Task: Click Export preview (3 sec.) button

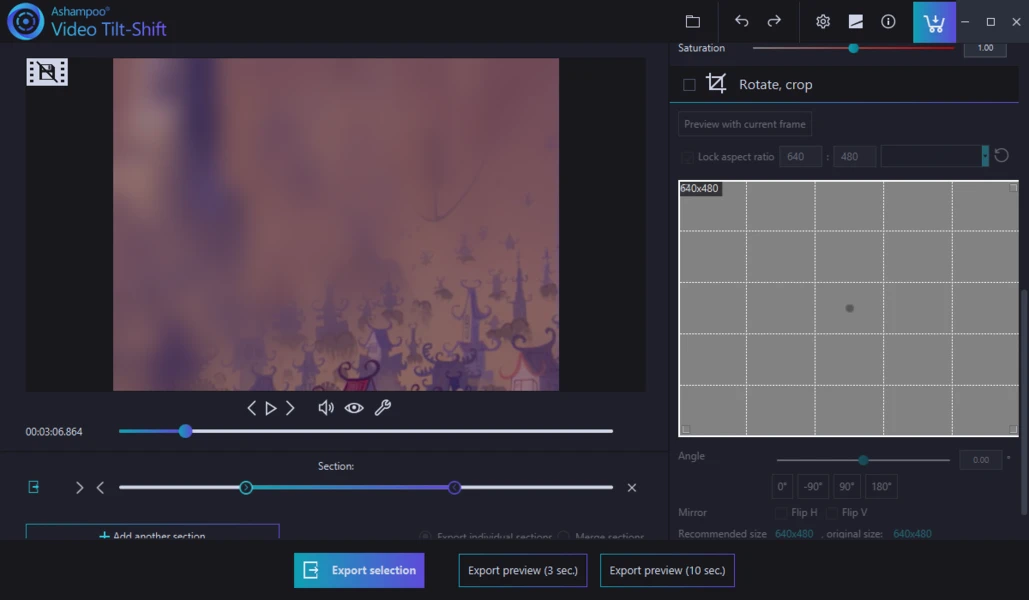Action: 522,570
